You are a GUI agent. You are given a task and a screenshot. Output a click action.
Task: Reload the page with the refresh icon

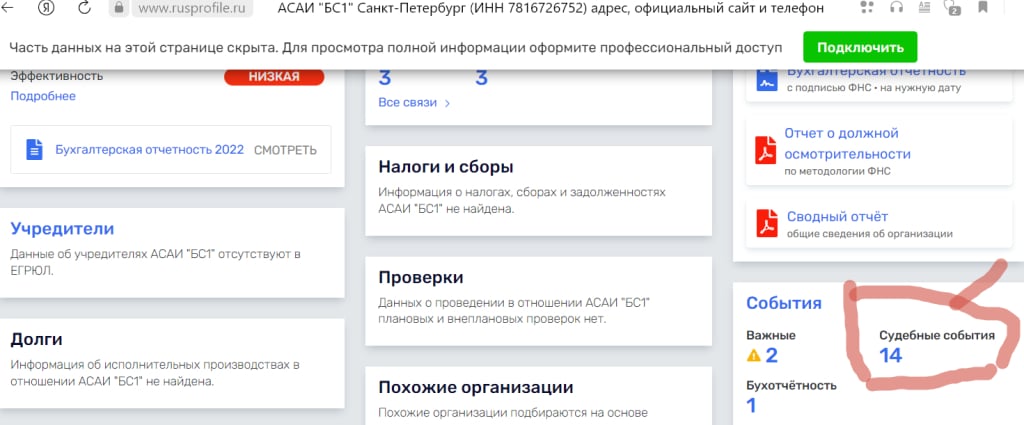point(84,8)
